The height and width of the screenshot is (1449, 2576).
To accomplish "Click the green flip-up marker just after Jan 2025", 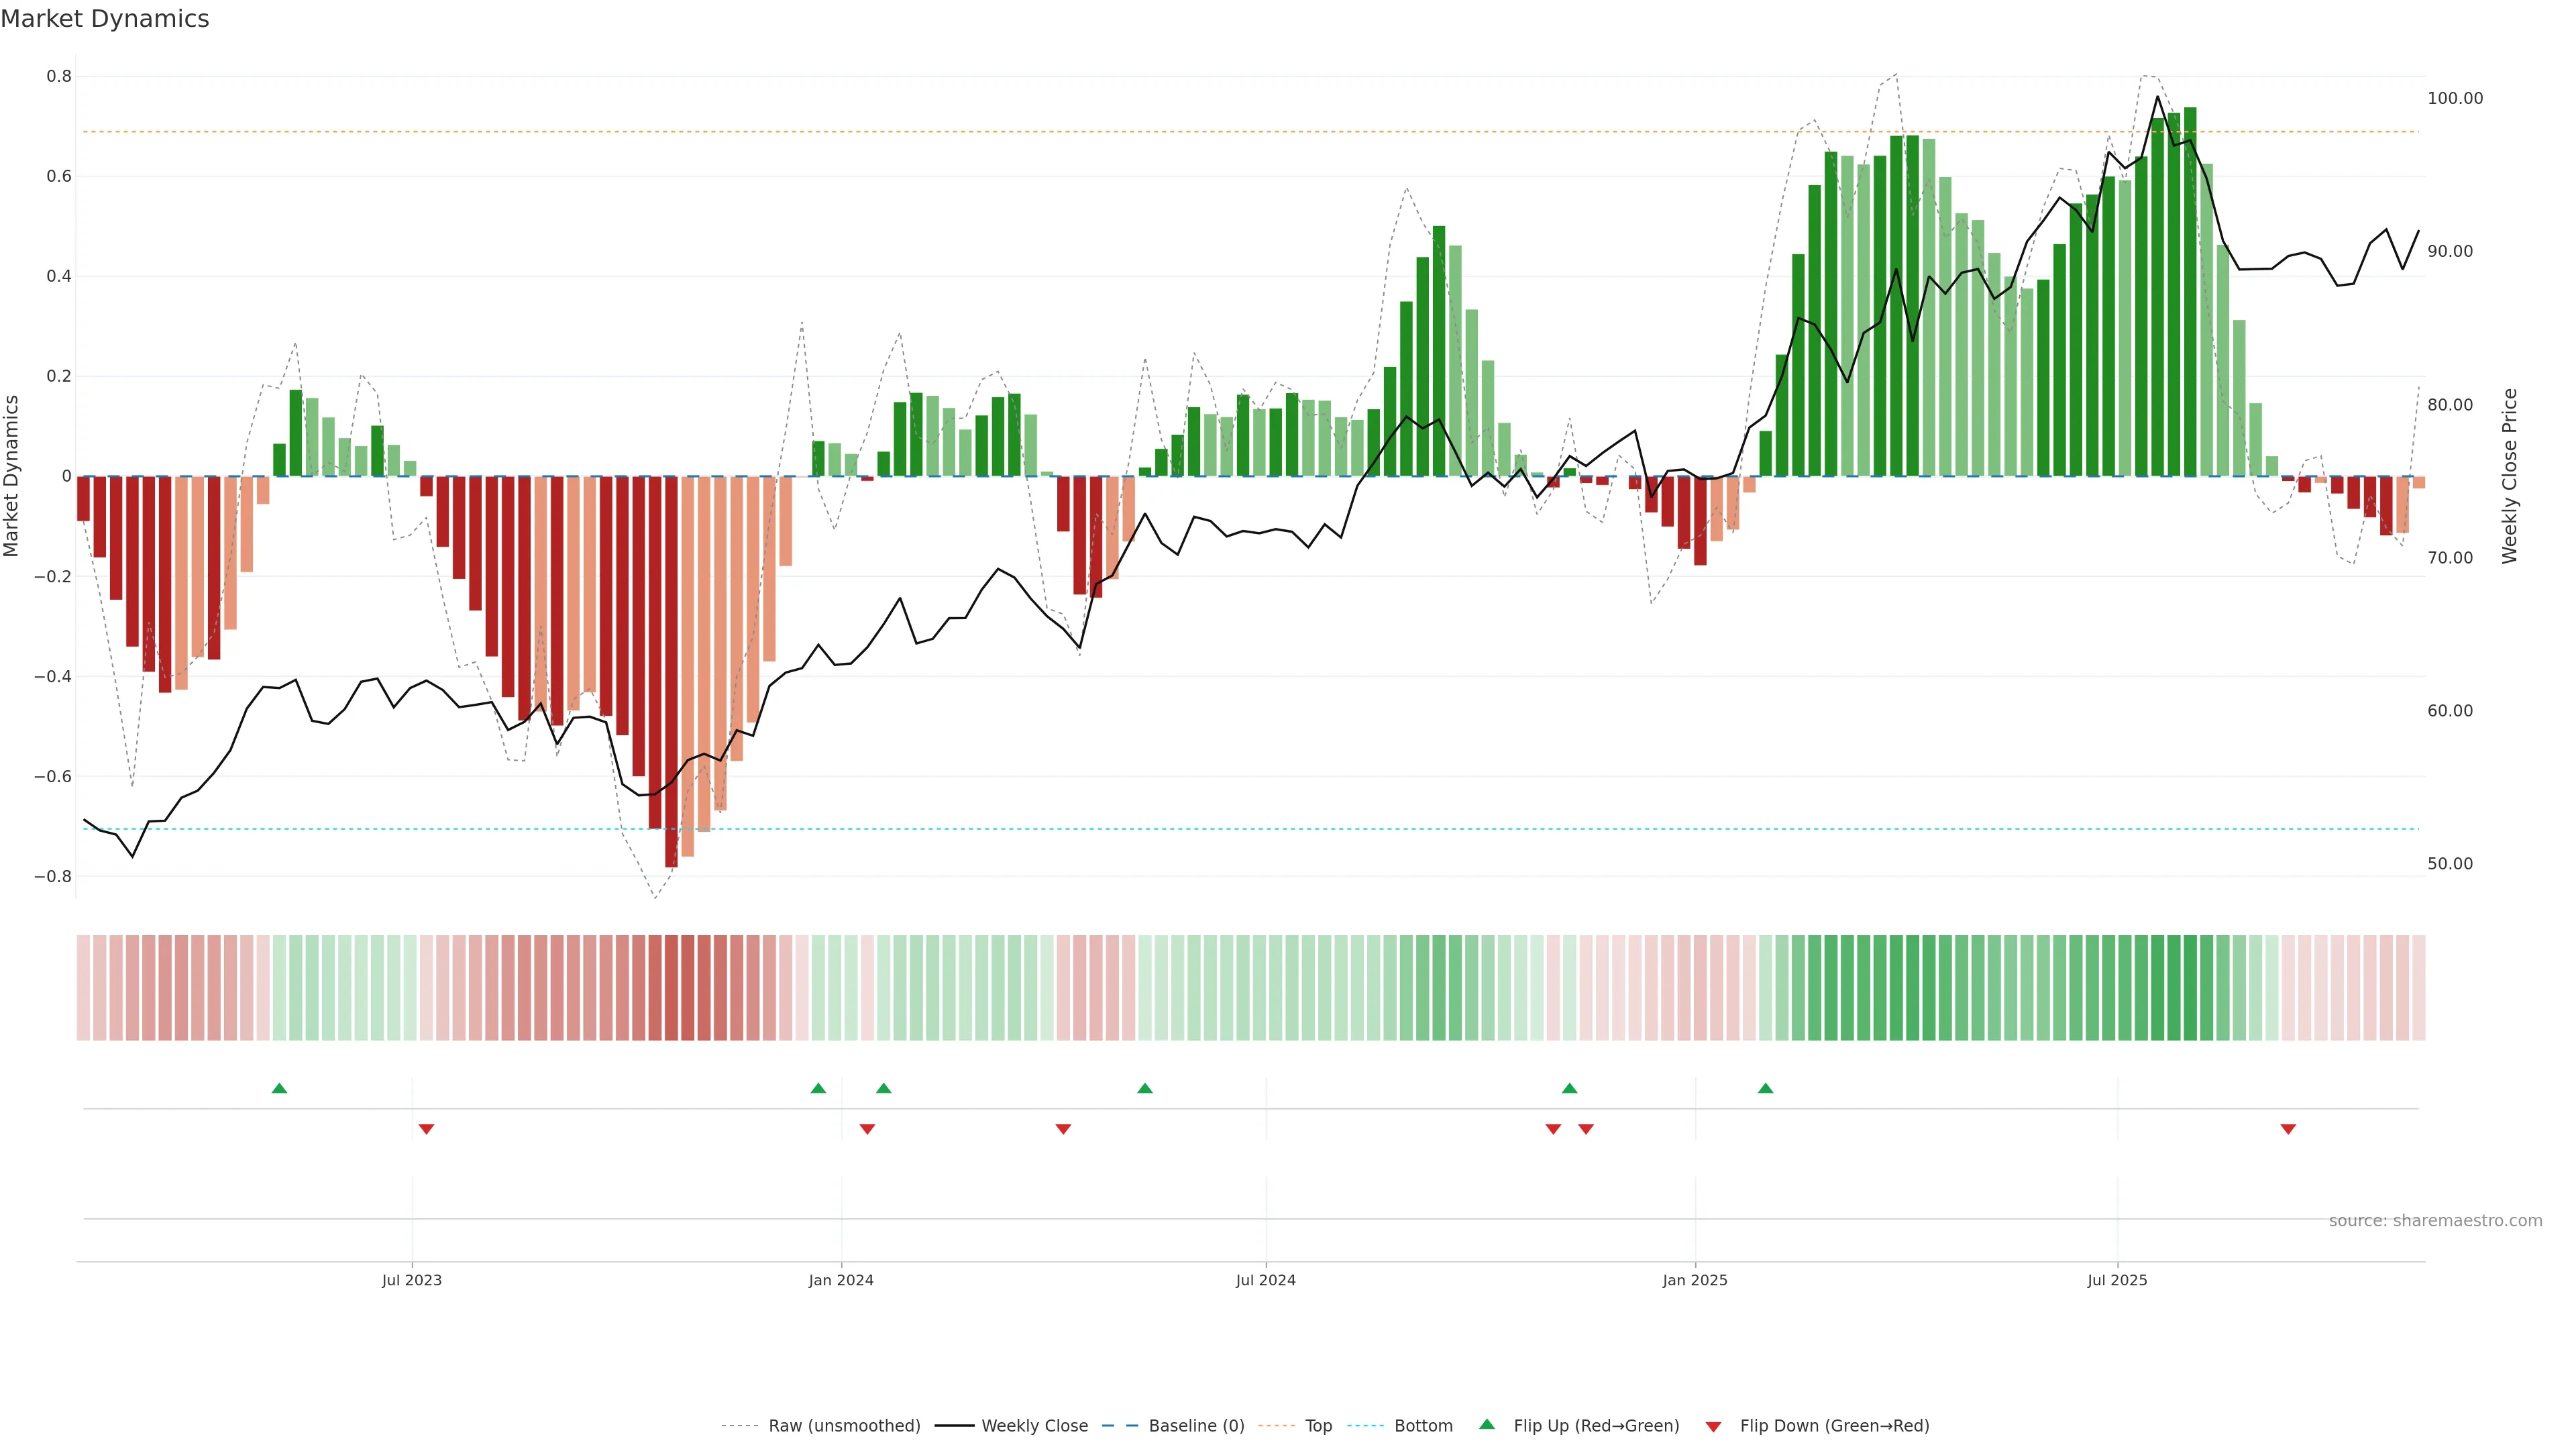I will pyautogui.click(x=1765, y=1088).
